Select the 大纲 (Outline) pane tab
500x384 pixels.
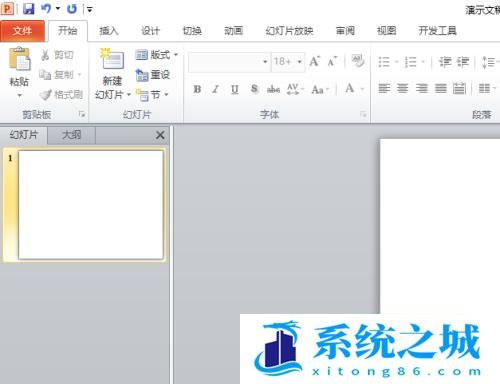pyautogui.click(x=71, y=135)
